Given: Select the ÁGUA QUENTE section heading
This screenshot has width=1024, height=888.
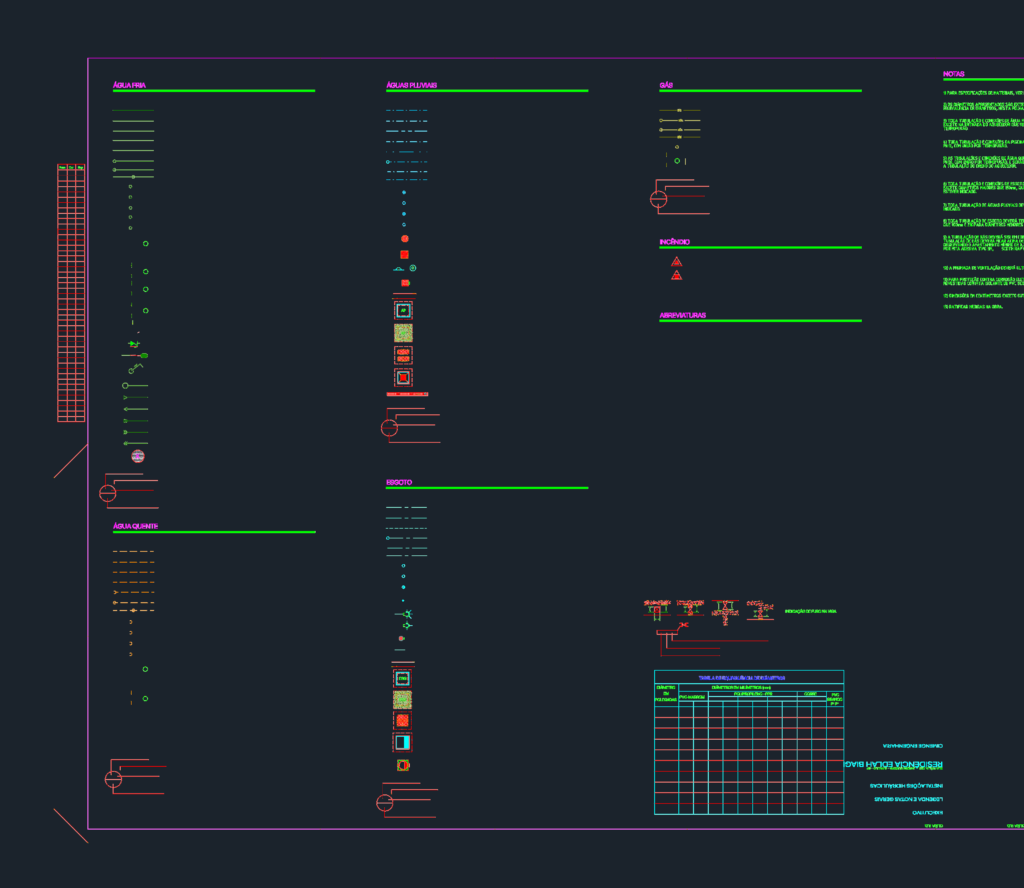Looking at the screenshot, I should (x=135, y=526).
